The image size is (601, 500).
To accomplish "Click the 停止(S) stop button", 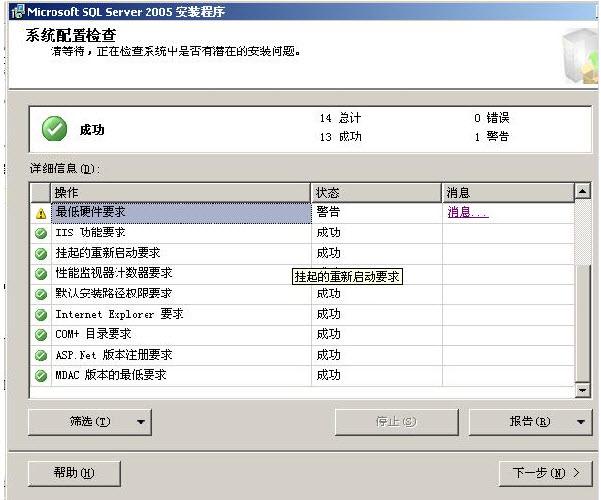I will coord(396,422).
